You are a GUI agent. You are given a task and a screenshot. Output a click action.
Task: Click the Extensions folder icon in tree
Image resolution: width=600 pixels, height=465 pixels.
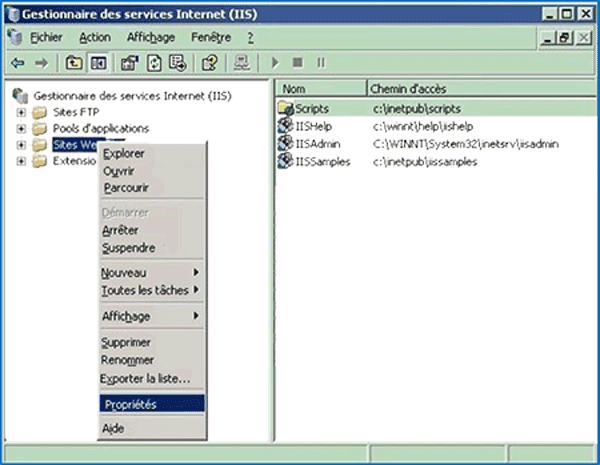coord(39,161)
